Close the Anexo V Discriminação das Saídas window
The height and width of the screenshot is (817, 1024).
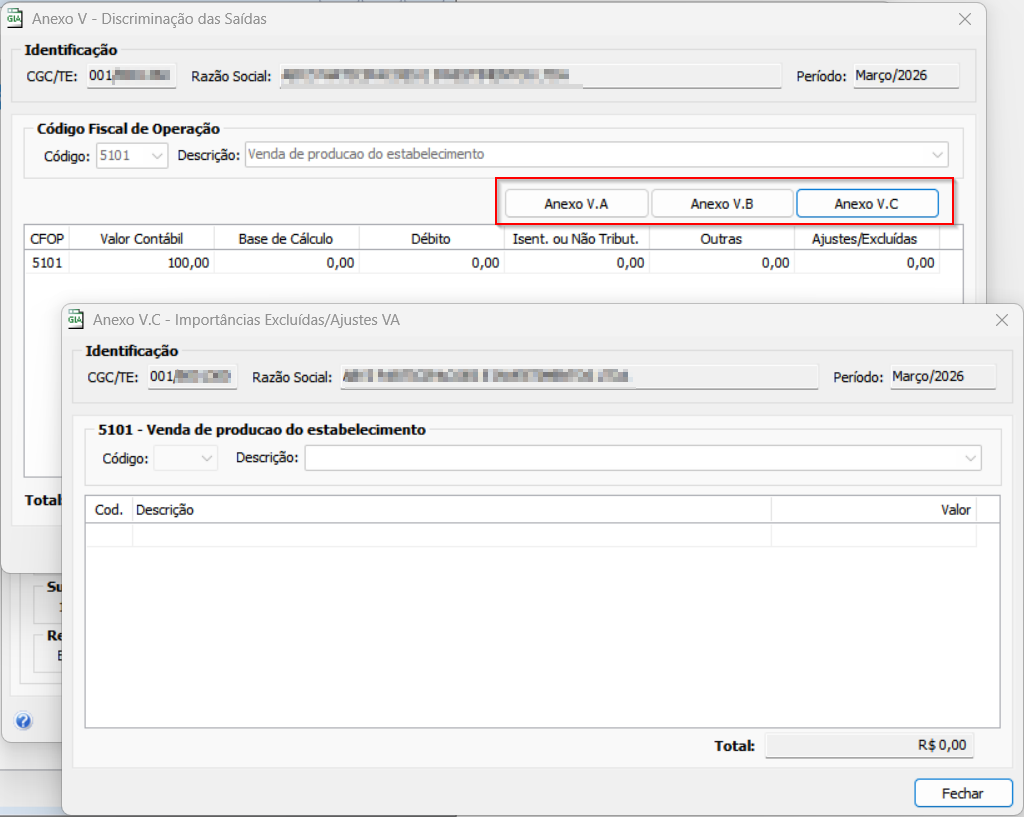click(x=965, y=20)
